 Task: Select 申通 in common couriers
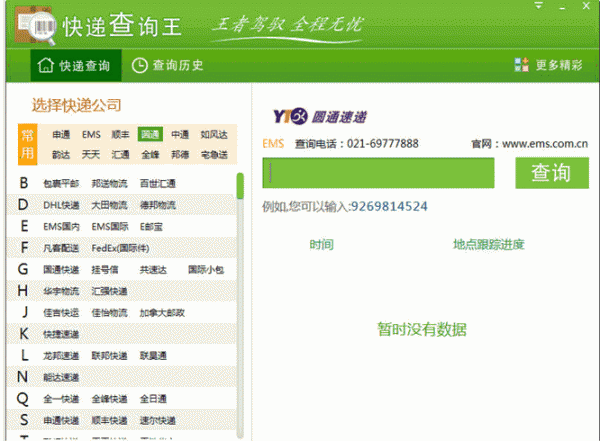pyautogui.click(x=61, y=134)
